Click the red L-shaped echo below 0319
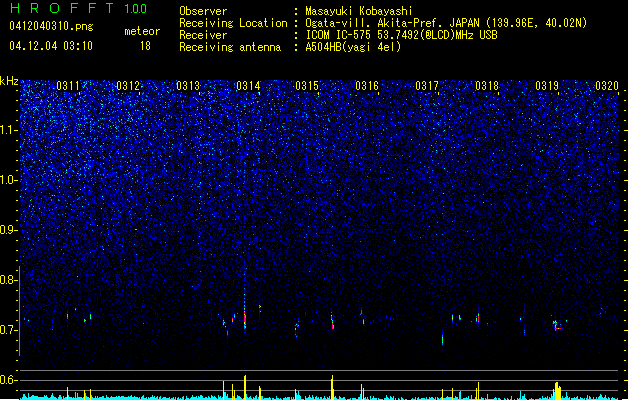 tap(557, 325)
